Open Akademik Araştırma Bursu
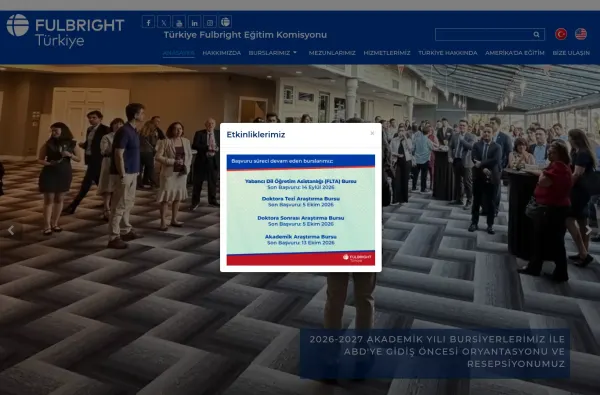This screenshot has width=600, height=395. (x=301, y=237)
